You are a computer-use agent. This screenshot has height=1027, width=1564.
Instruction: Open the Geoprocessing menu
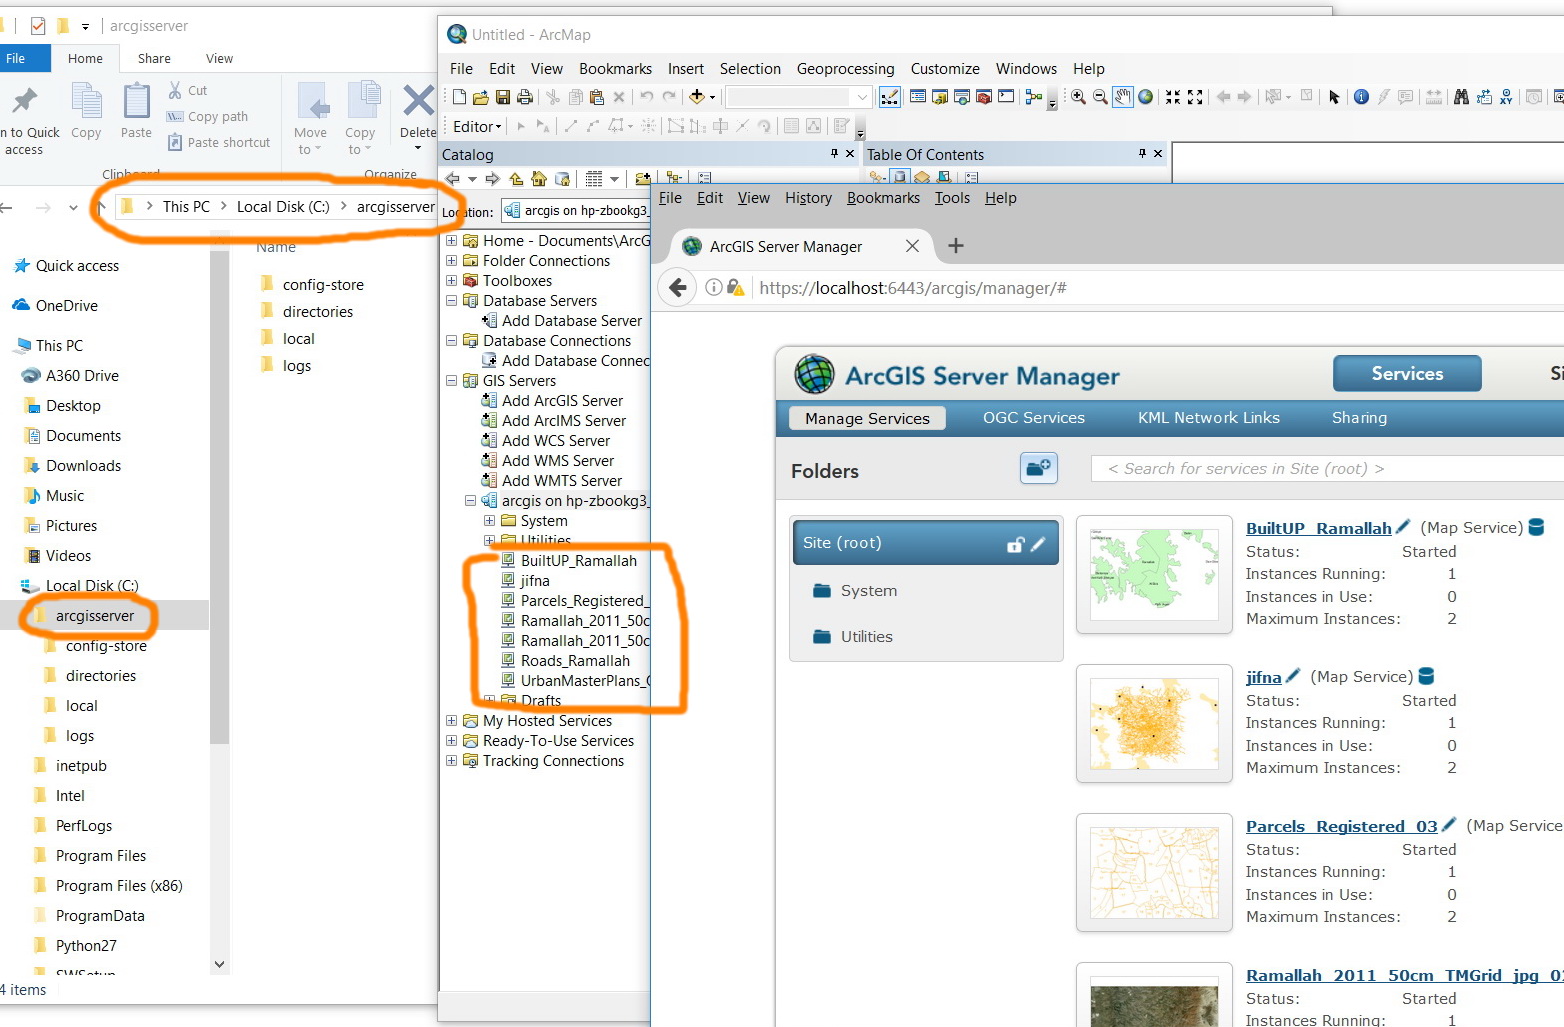coord(845,69)
